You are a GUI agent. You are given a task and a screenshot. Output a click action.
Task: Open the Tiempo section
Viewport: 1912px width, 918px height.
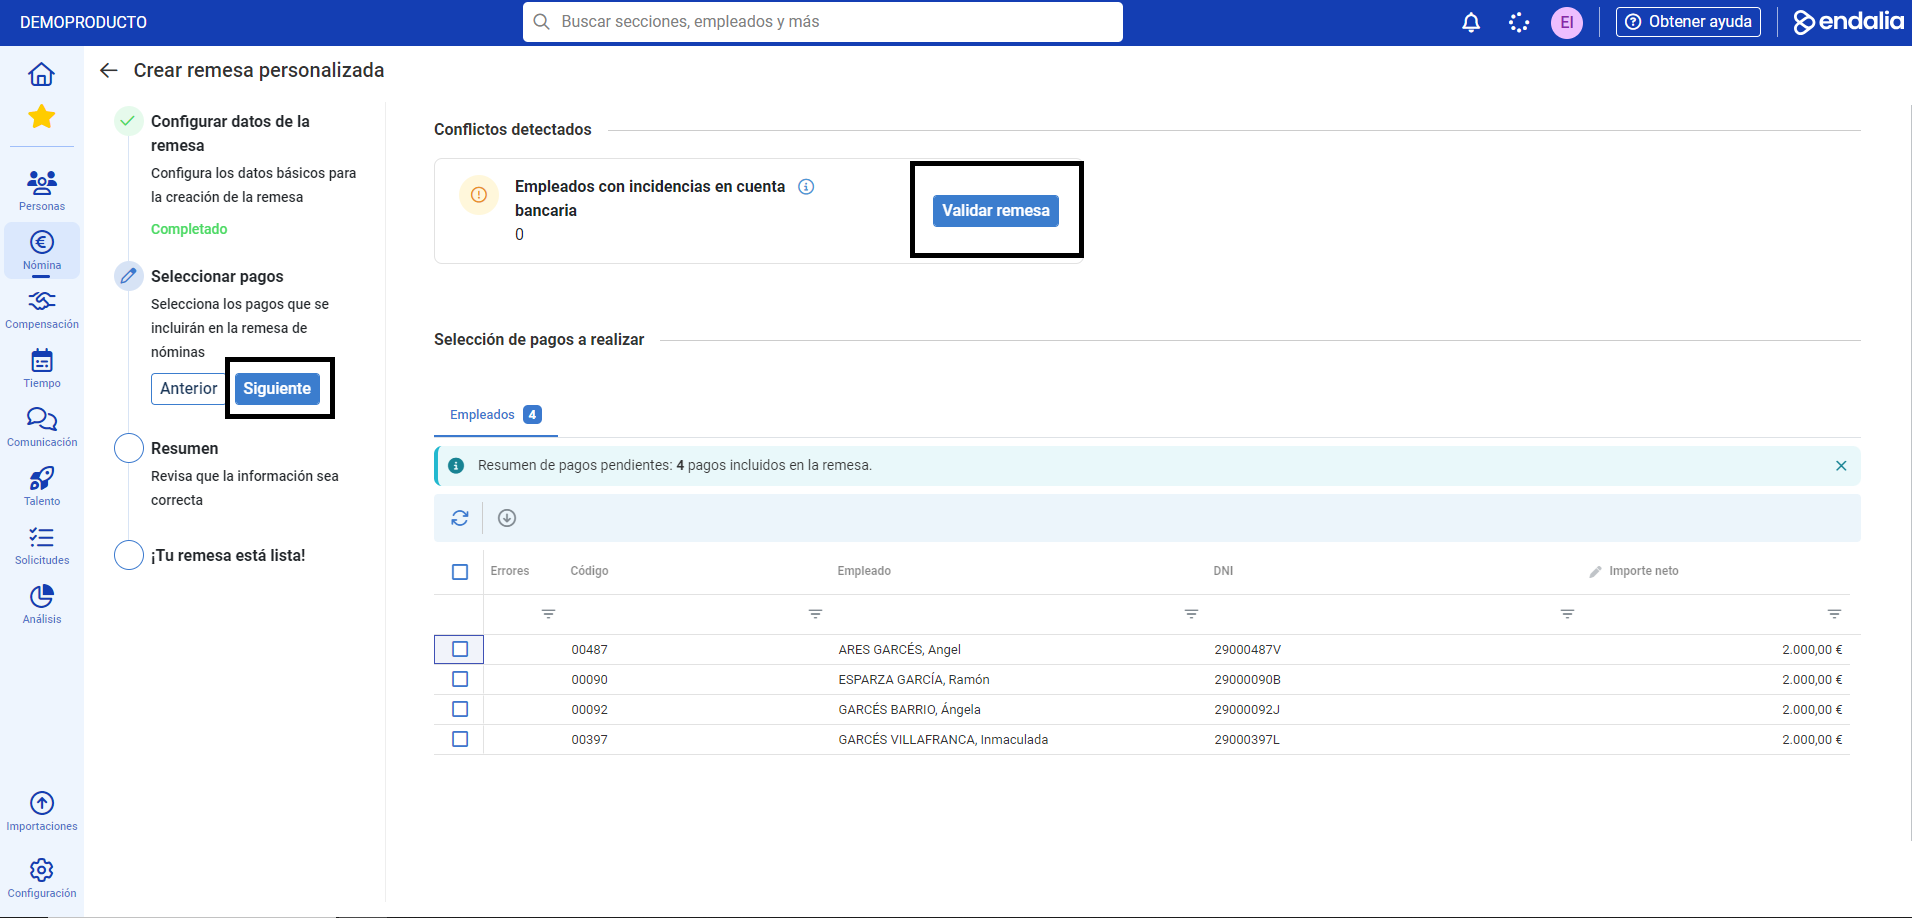42,368
